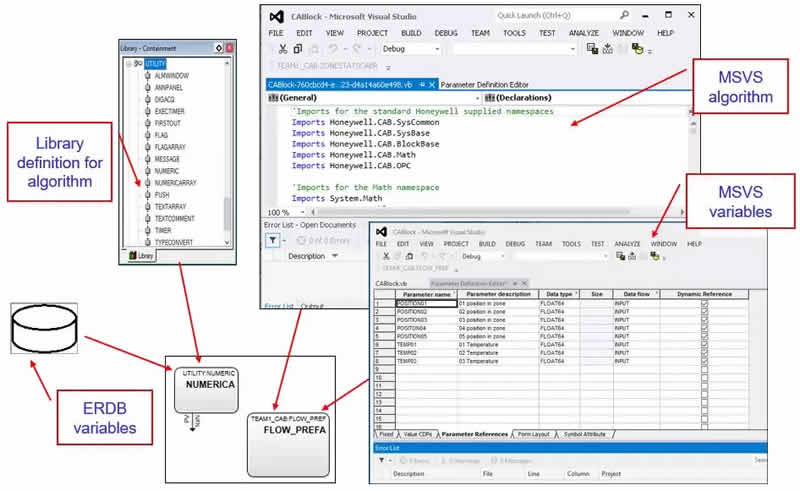Click the UTILITY library icon next to its label

(138, 64)
